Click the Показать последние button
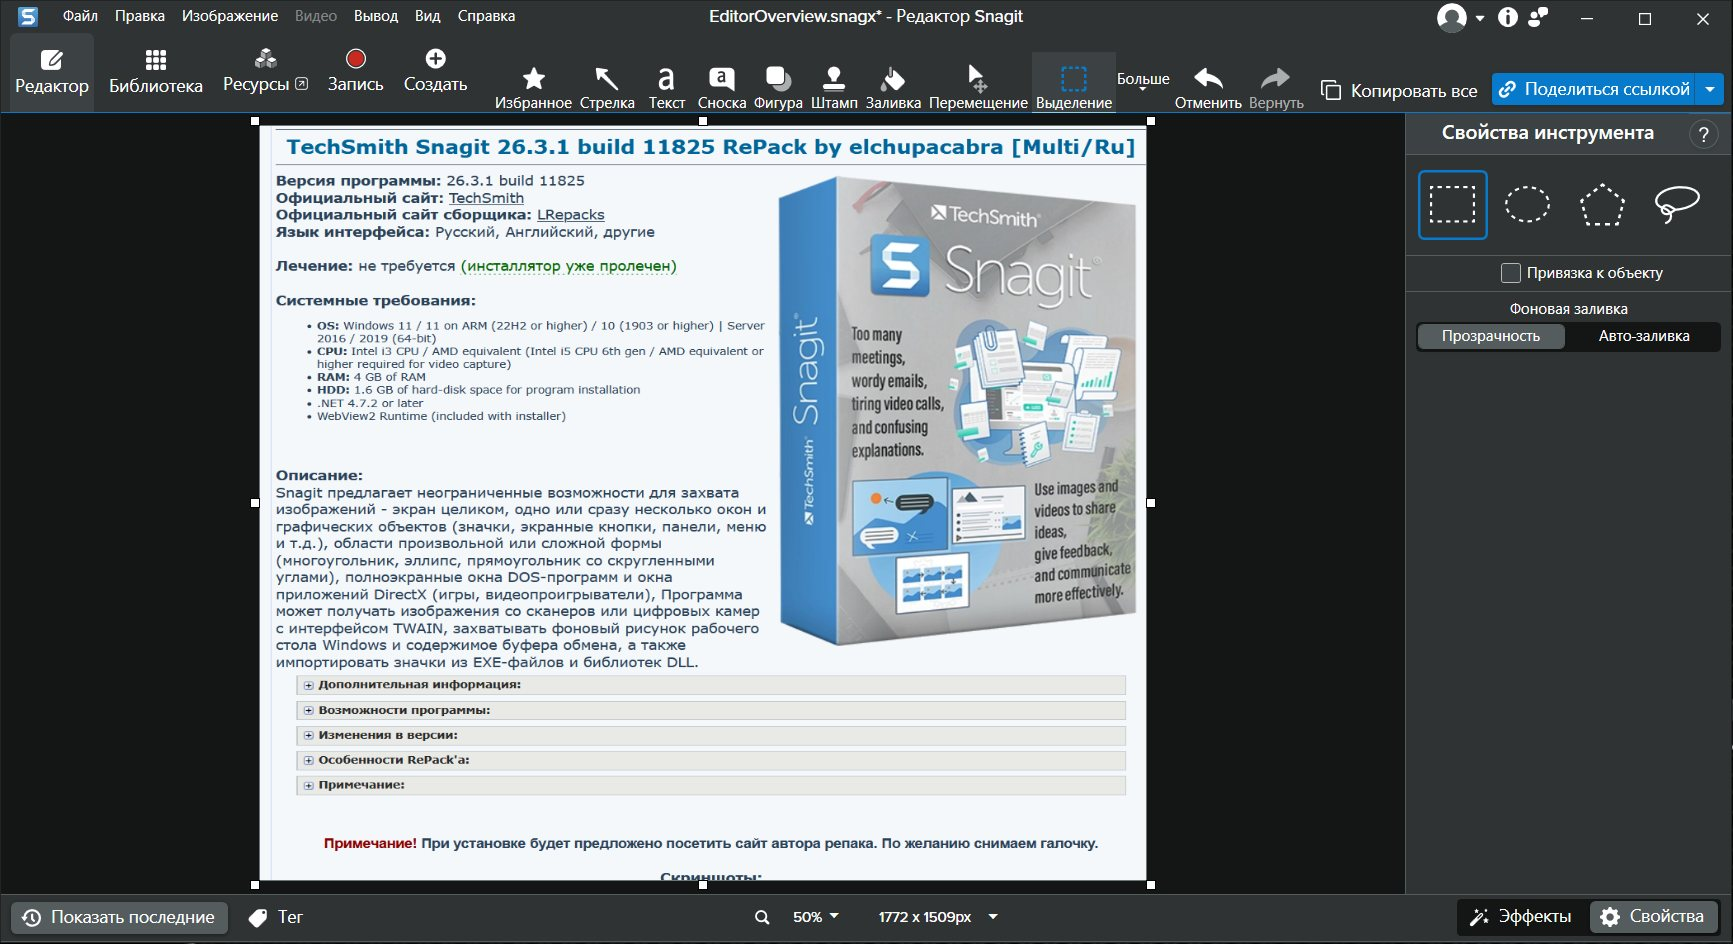1733x944 pixels. 120,917
